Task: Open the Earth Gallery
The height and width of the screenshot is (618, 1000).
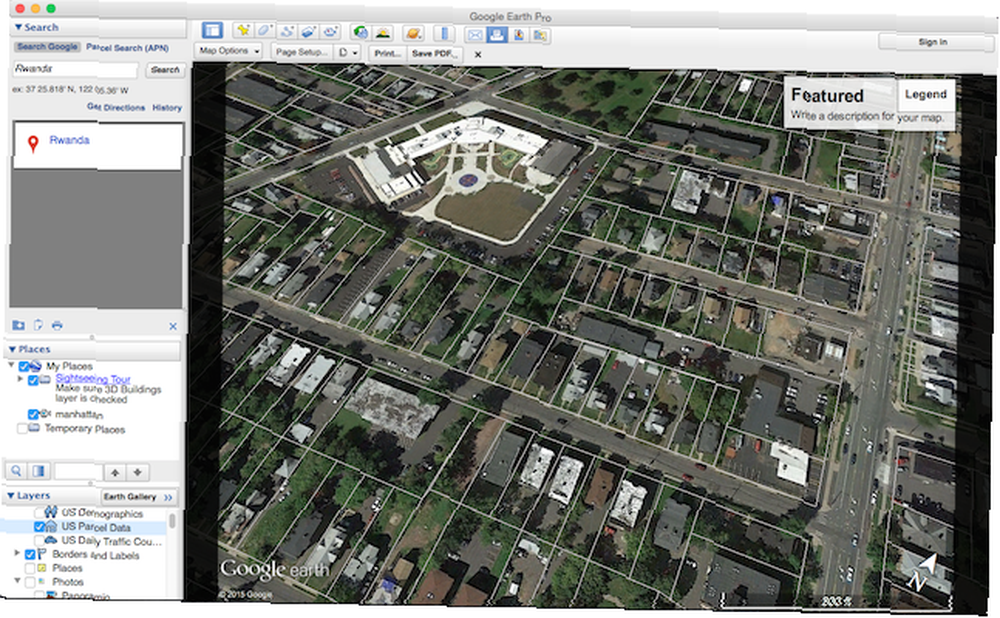Action: pyautogui.click(x=138, y=496)
